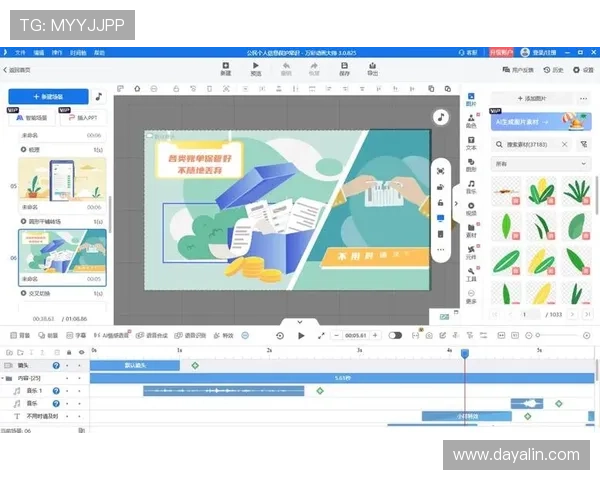Click the lock icon in floating canvas toolbar
This screenshot has width=600, height=480.
pyautogui.click(x=440, y=202)
